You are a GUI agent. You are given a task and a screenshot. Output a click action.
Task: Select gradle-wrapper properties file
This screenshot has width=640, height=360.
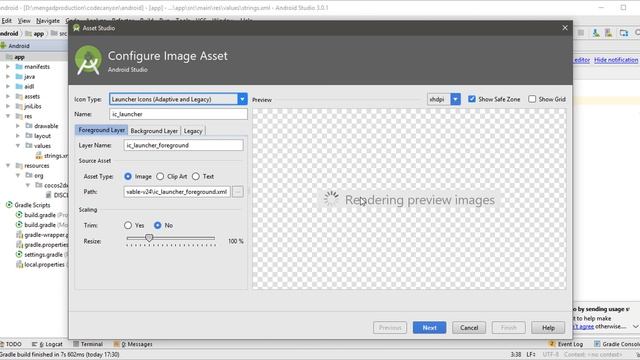click(x=46, y=235)
